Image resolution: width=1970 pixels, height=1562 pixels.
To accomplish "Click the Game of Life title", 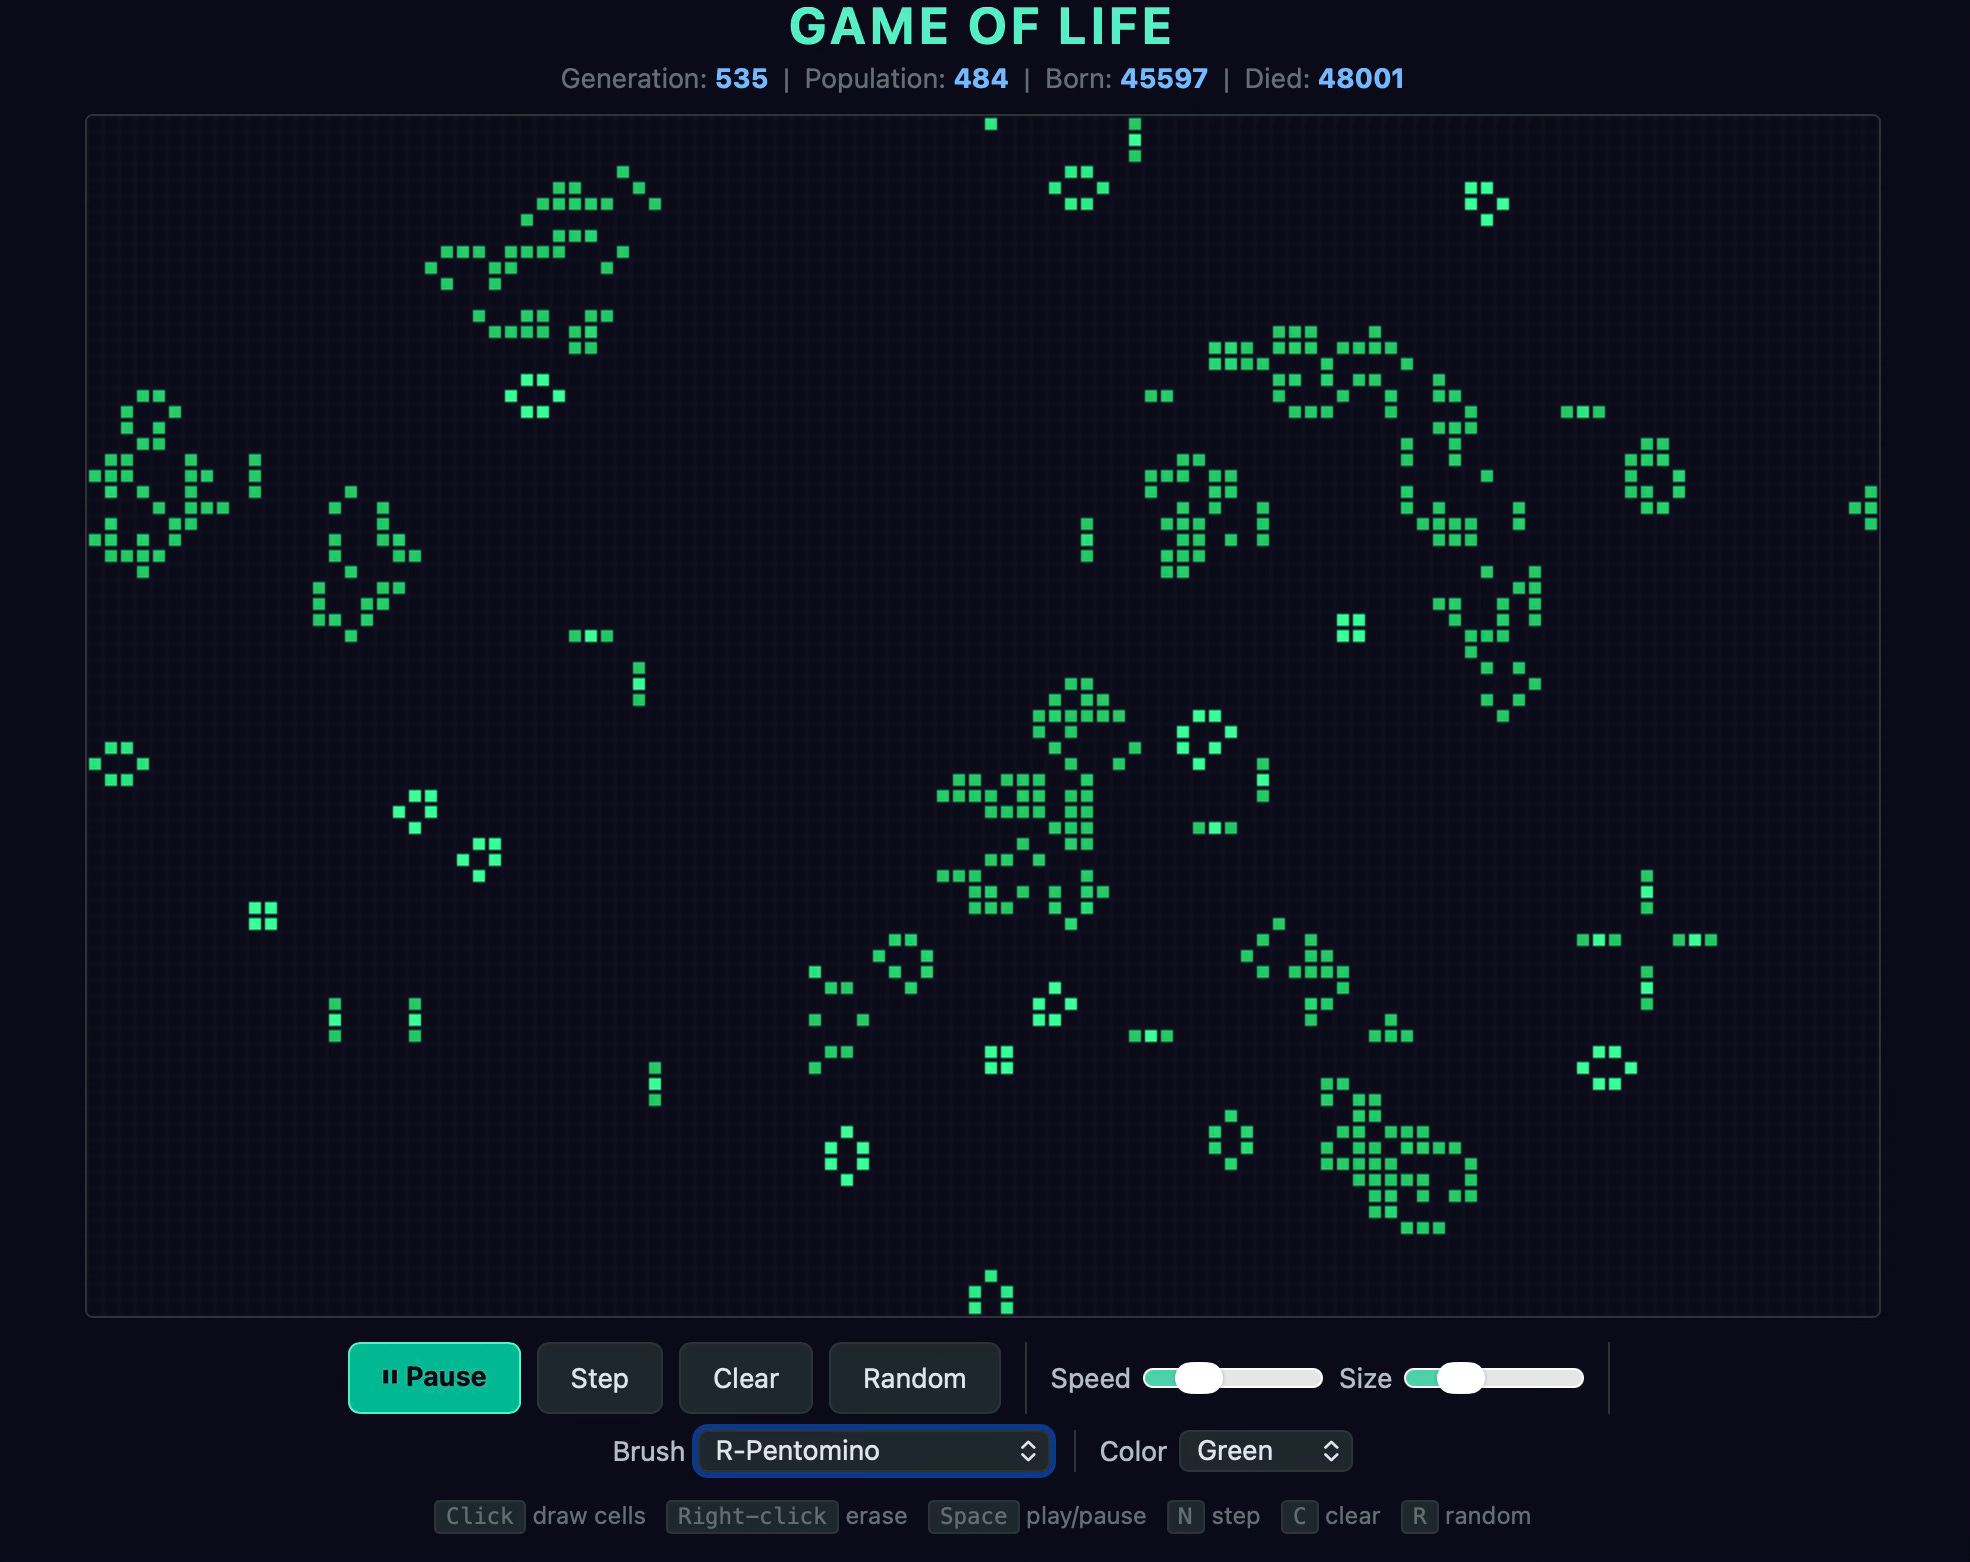I will tap(980, 27).
